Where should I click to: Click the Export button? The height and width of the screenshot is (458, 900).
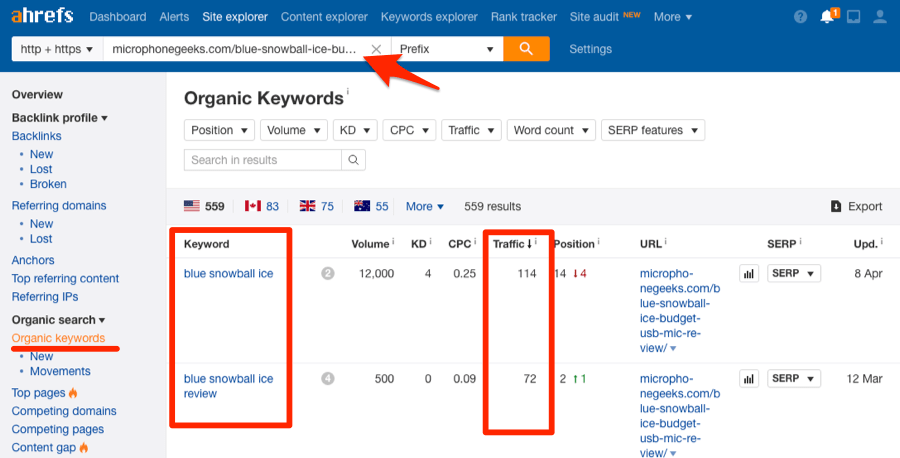856,206
